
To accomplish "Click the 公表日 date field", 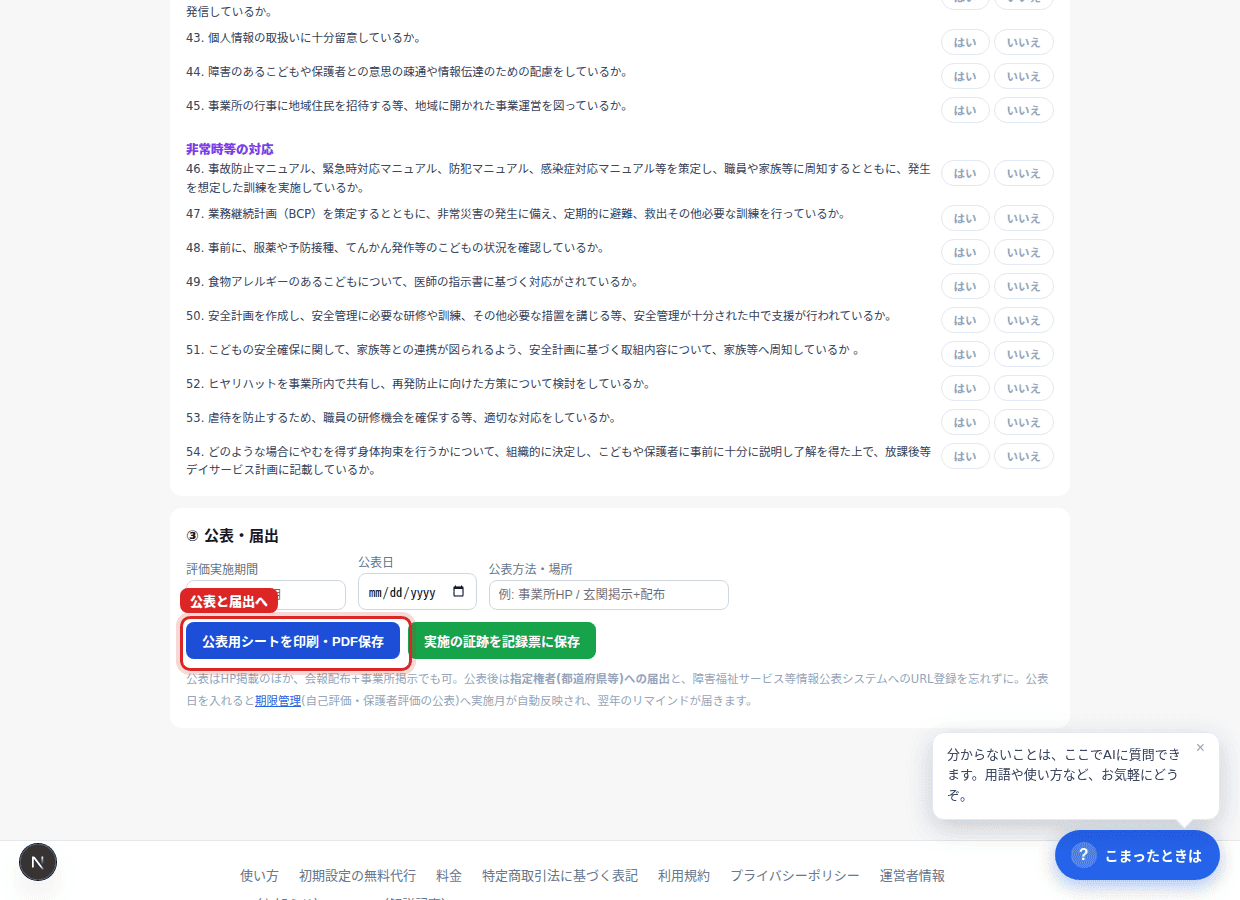I will tap(417, 591).
